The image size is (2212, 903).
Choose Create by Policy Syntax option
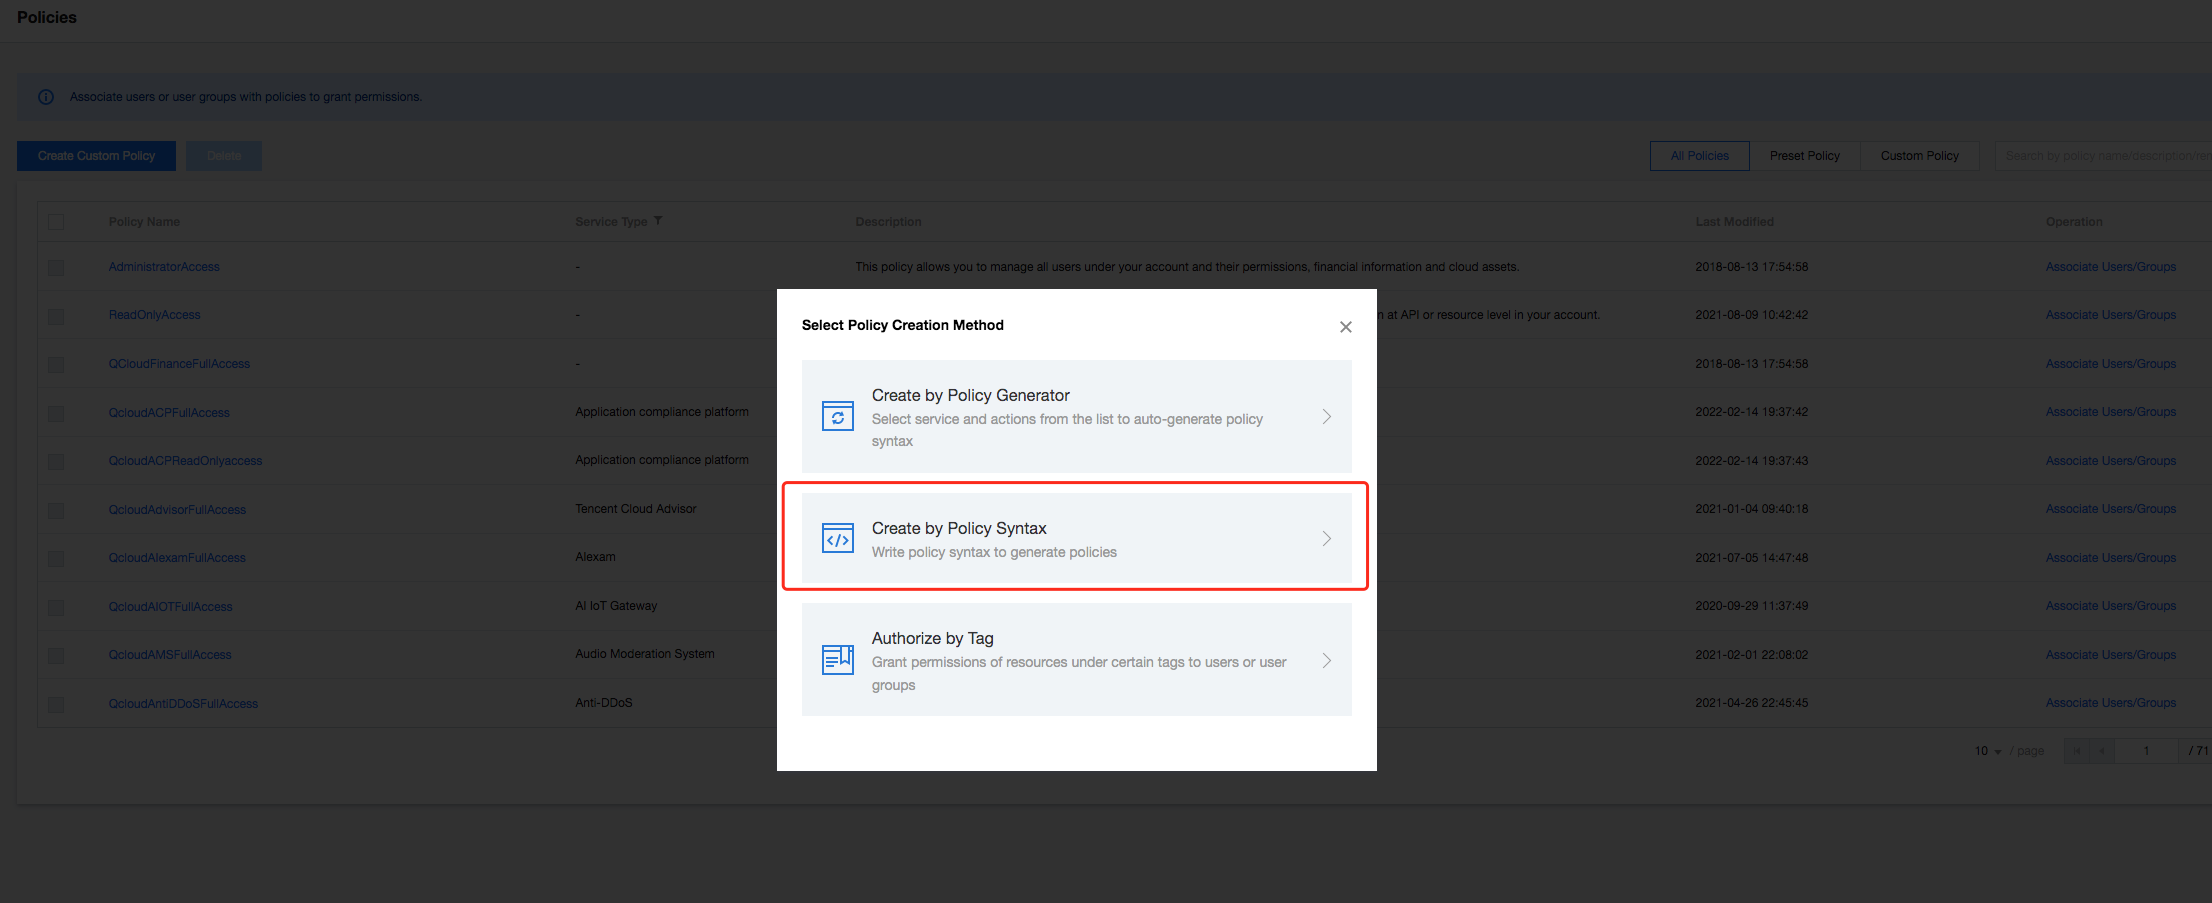point(1075,539)
